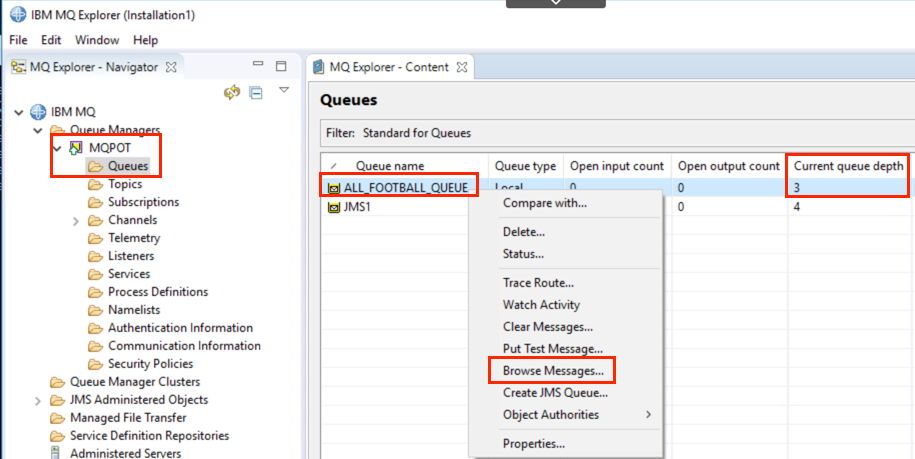Open the Help menu

click(x=145, y=40)
